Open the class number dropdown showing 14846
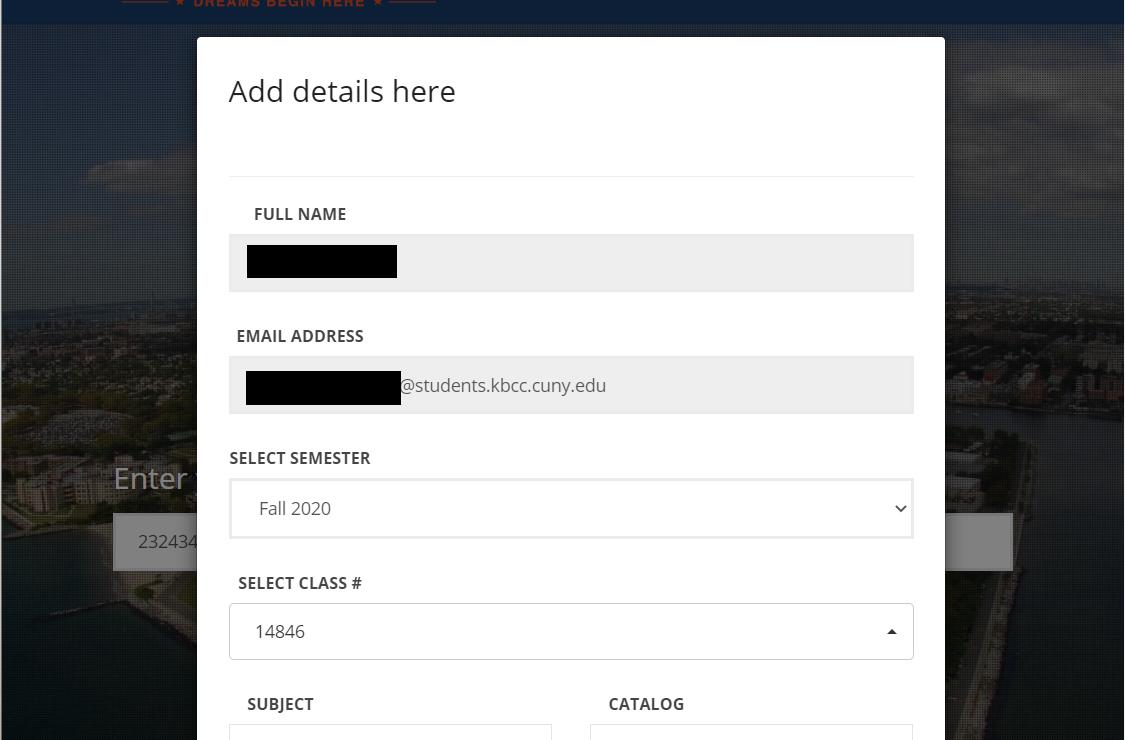Viewport: 1125px width, 740px height. click(570, 631)
